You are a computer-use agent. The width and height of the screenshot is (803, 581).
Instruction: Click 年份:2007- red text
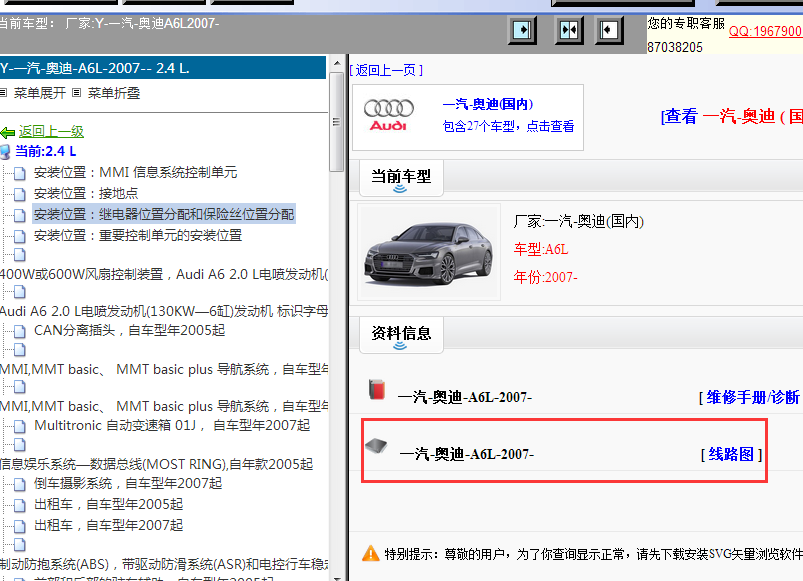click(x=545, y=277)
